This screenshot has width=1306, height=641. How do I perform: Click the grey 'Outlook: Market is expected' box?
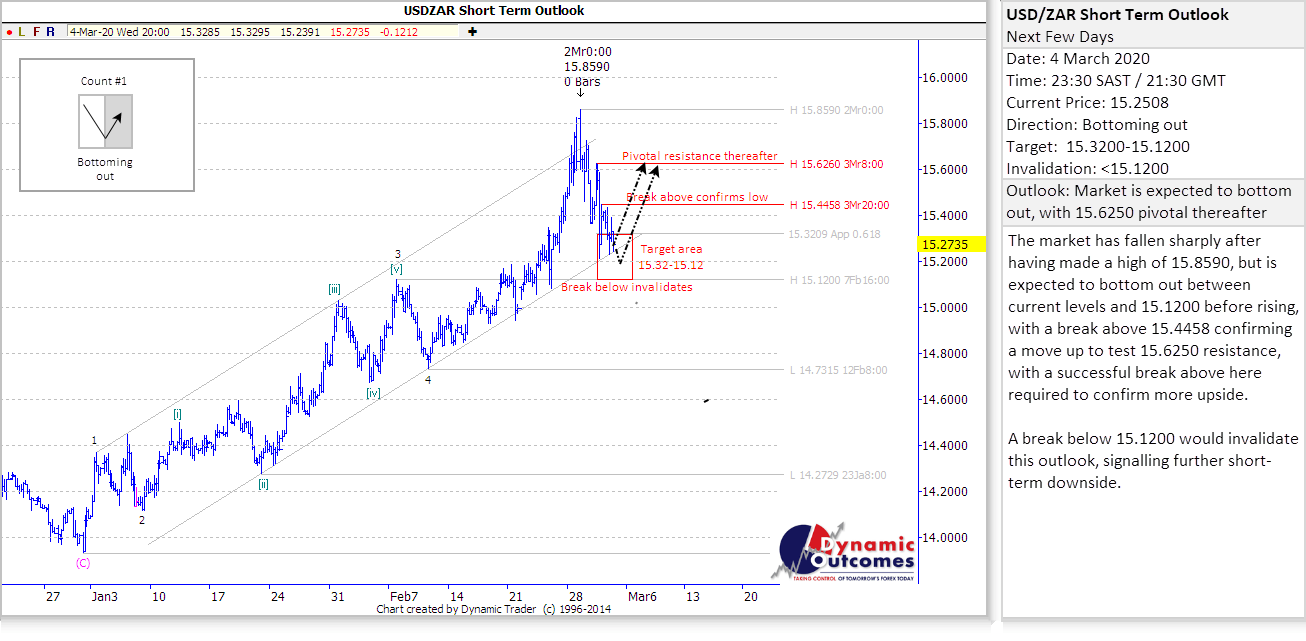pos(1153,202)
